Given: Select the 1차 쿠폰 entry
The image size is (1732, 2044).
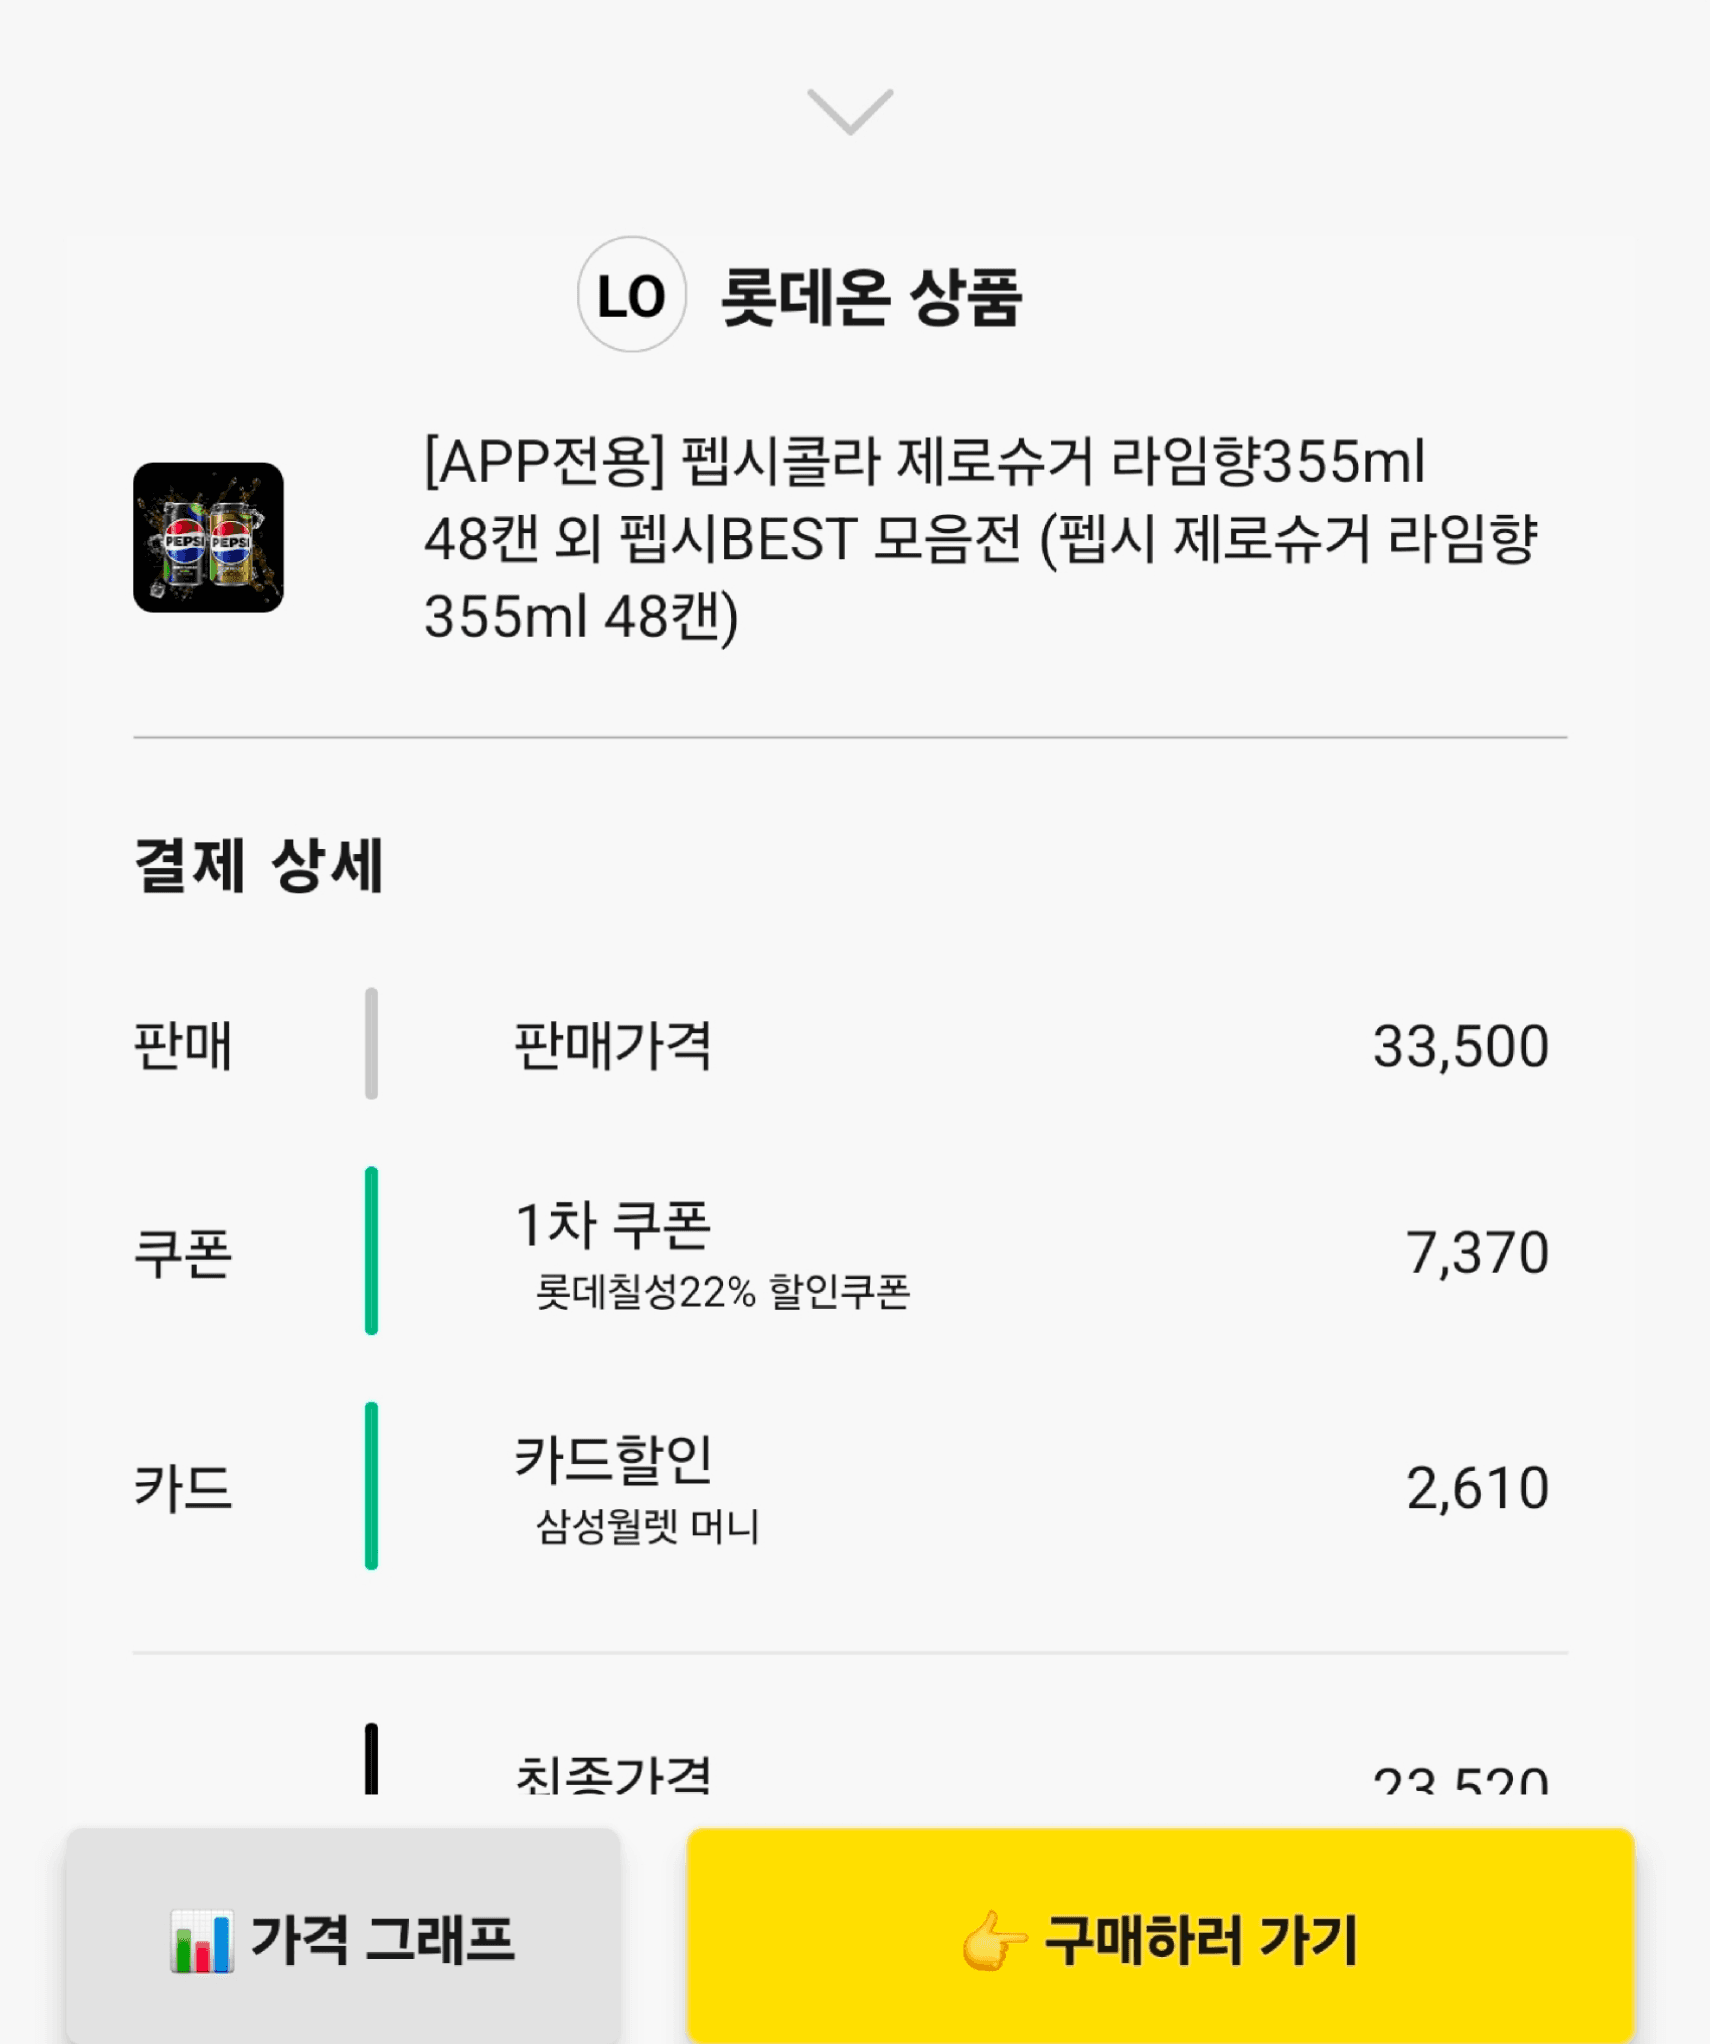Looking at the screenshot, I should point(612,1224).
